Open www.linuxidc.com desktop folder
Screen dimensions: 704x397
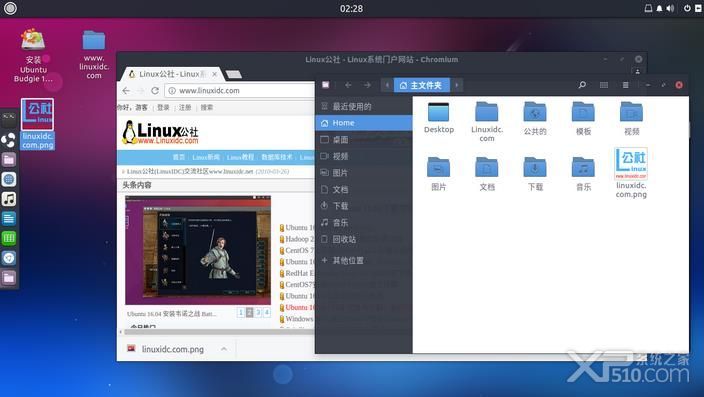tap(94, 54)
